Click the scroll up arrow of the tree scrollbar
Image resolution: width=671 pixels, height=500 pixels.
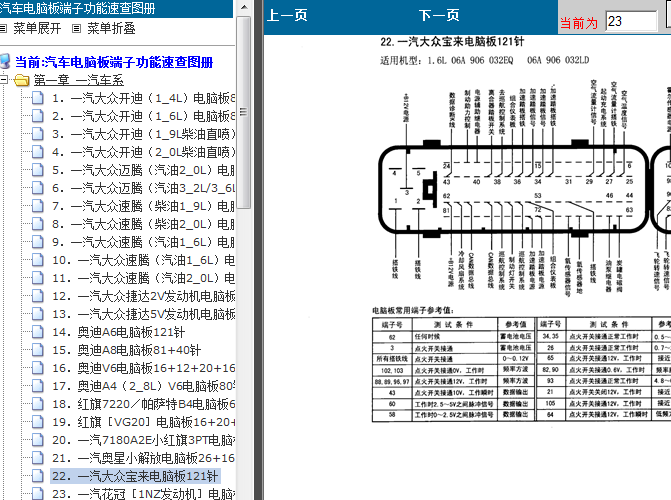point(243,7)
